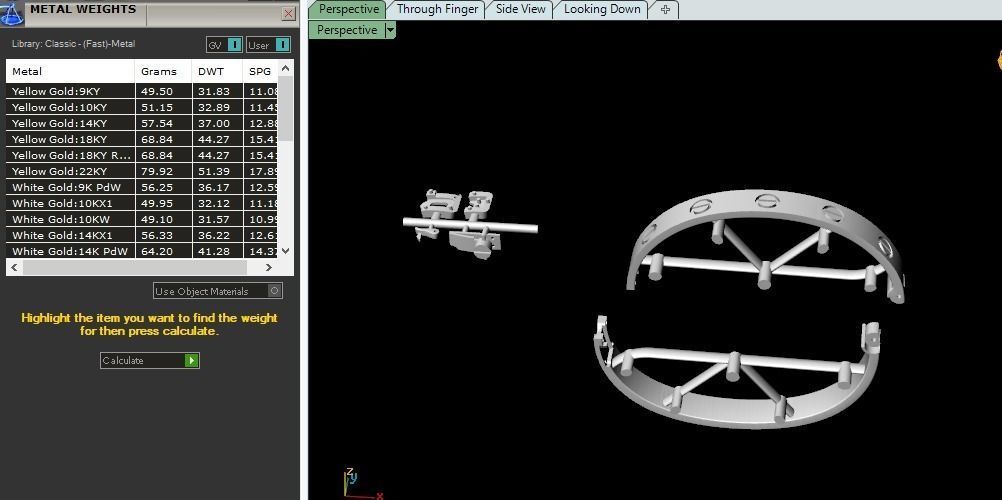Select the Yellow Gold:9KY row
Image resolution: width=1002 pixels, height=500 pixels.
click(142, 91)
